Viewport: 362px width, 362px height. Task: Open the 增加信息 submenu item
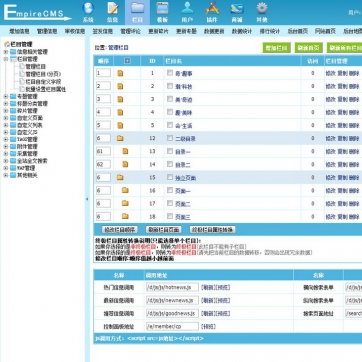coord(19,31)
